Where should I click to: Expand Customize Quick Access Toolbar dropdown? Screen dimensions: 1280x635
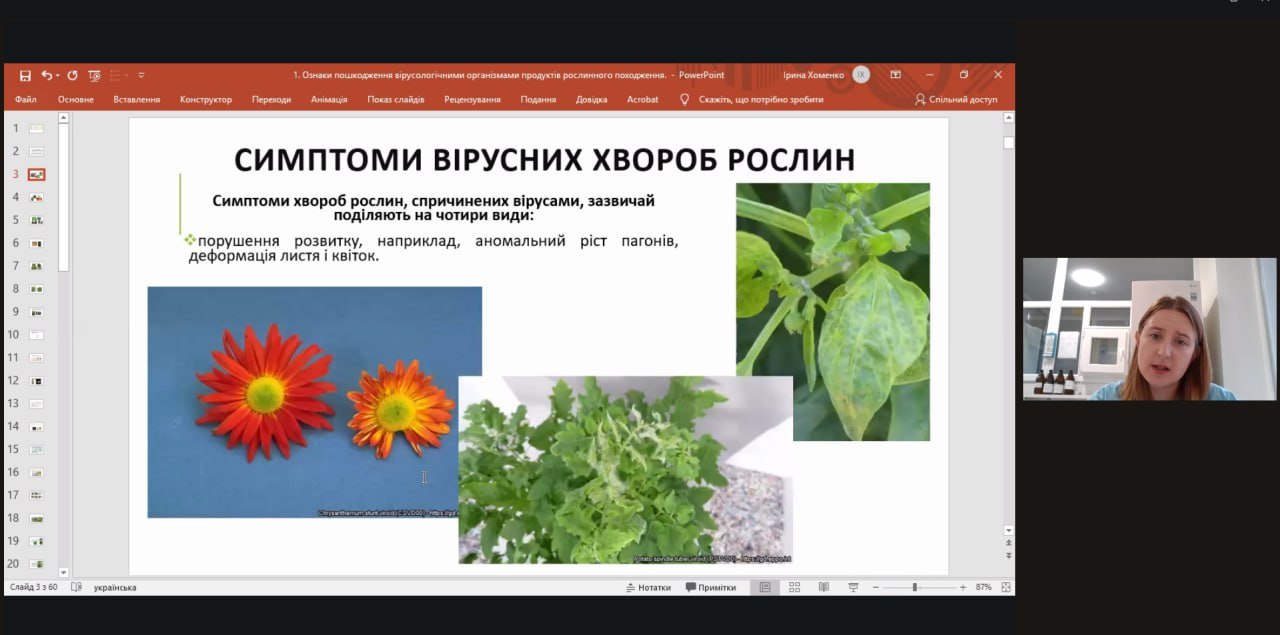pyautogui.click(x=141, y=75)
